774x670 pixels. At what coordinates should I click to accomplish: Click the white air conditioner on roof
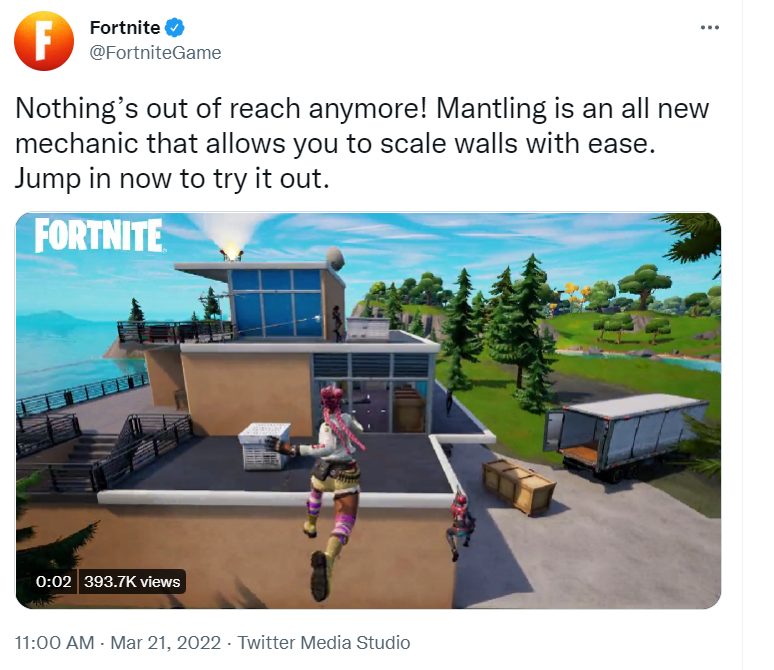point(265,446)
